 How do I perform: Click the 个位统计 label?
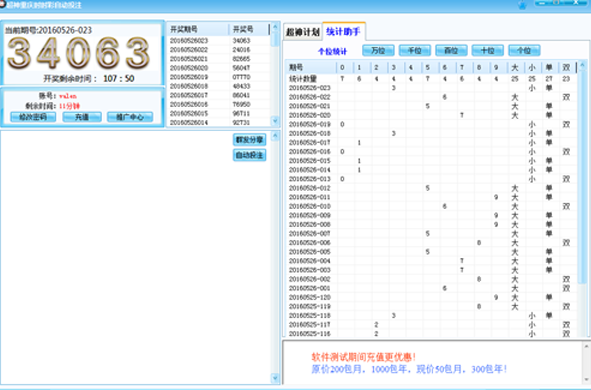332,51
